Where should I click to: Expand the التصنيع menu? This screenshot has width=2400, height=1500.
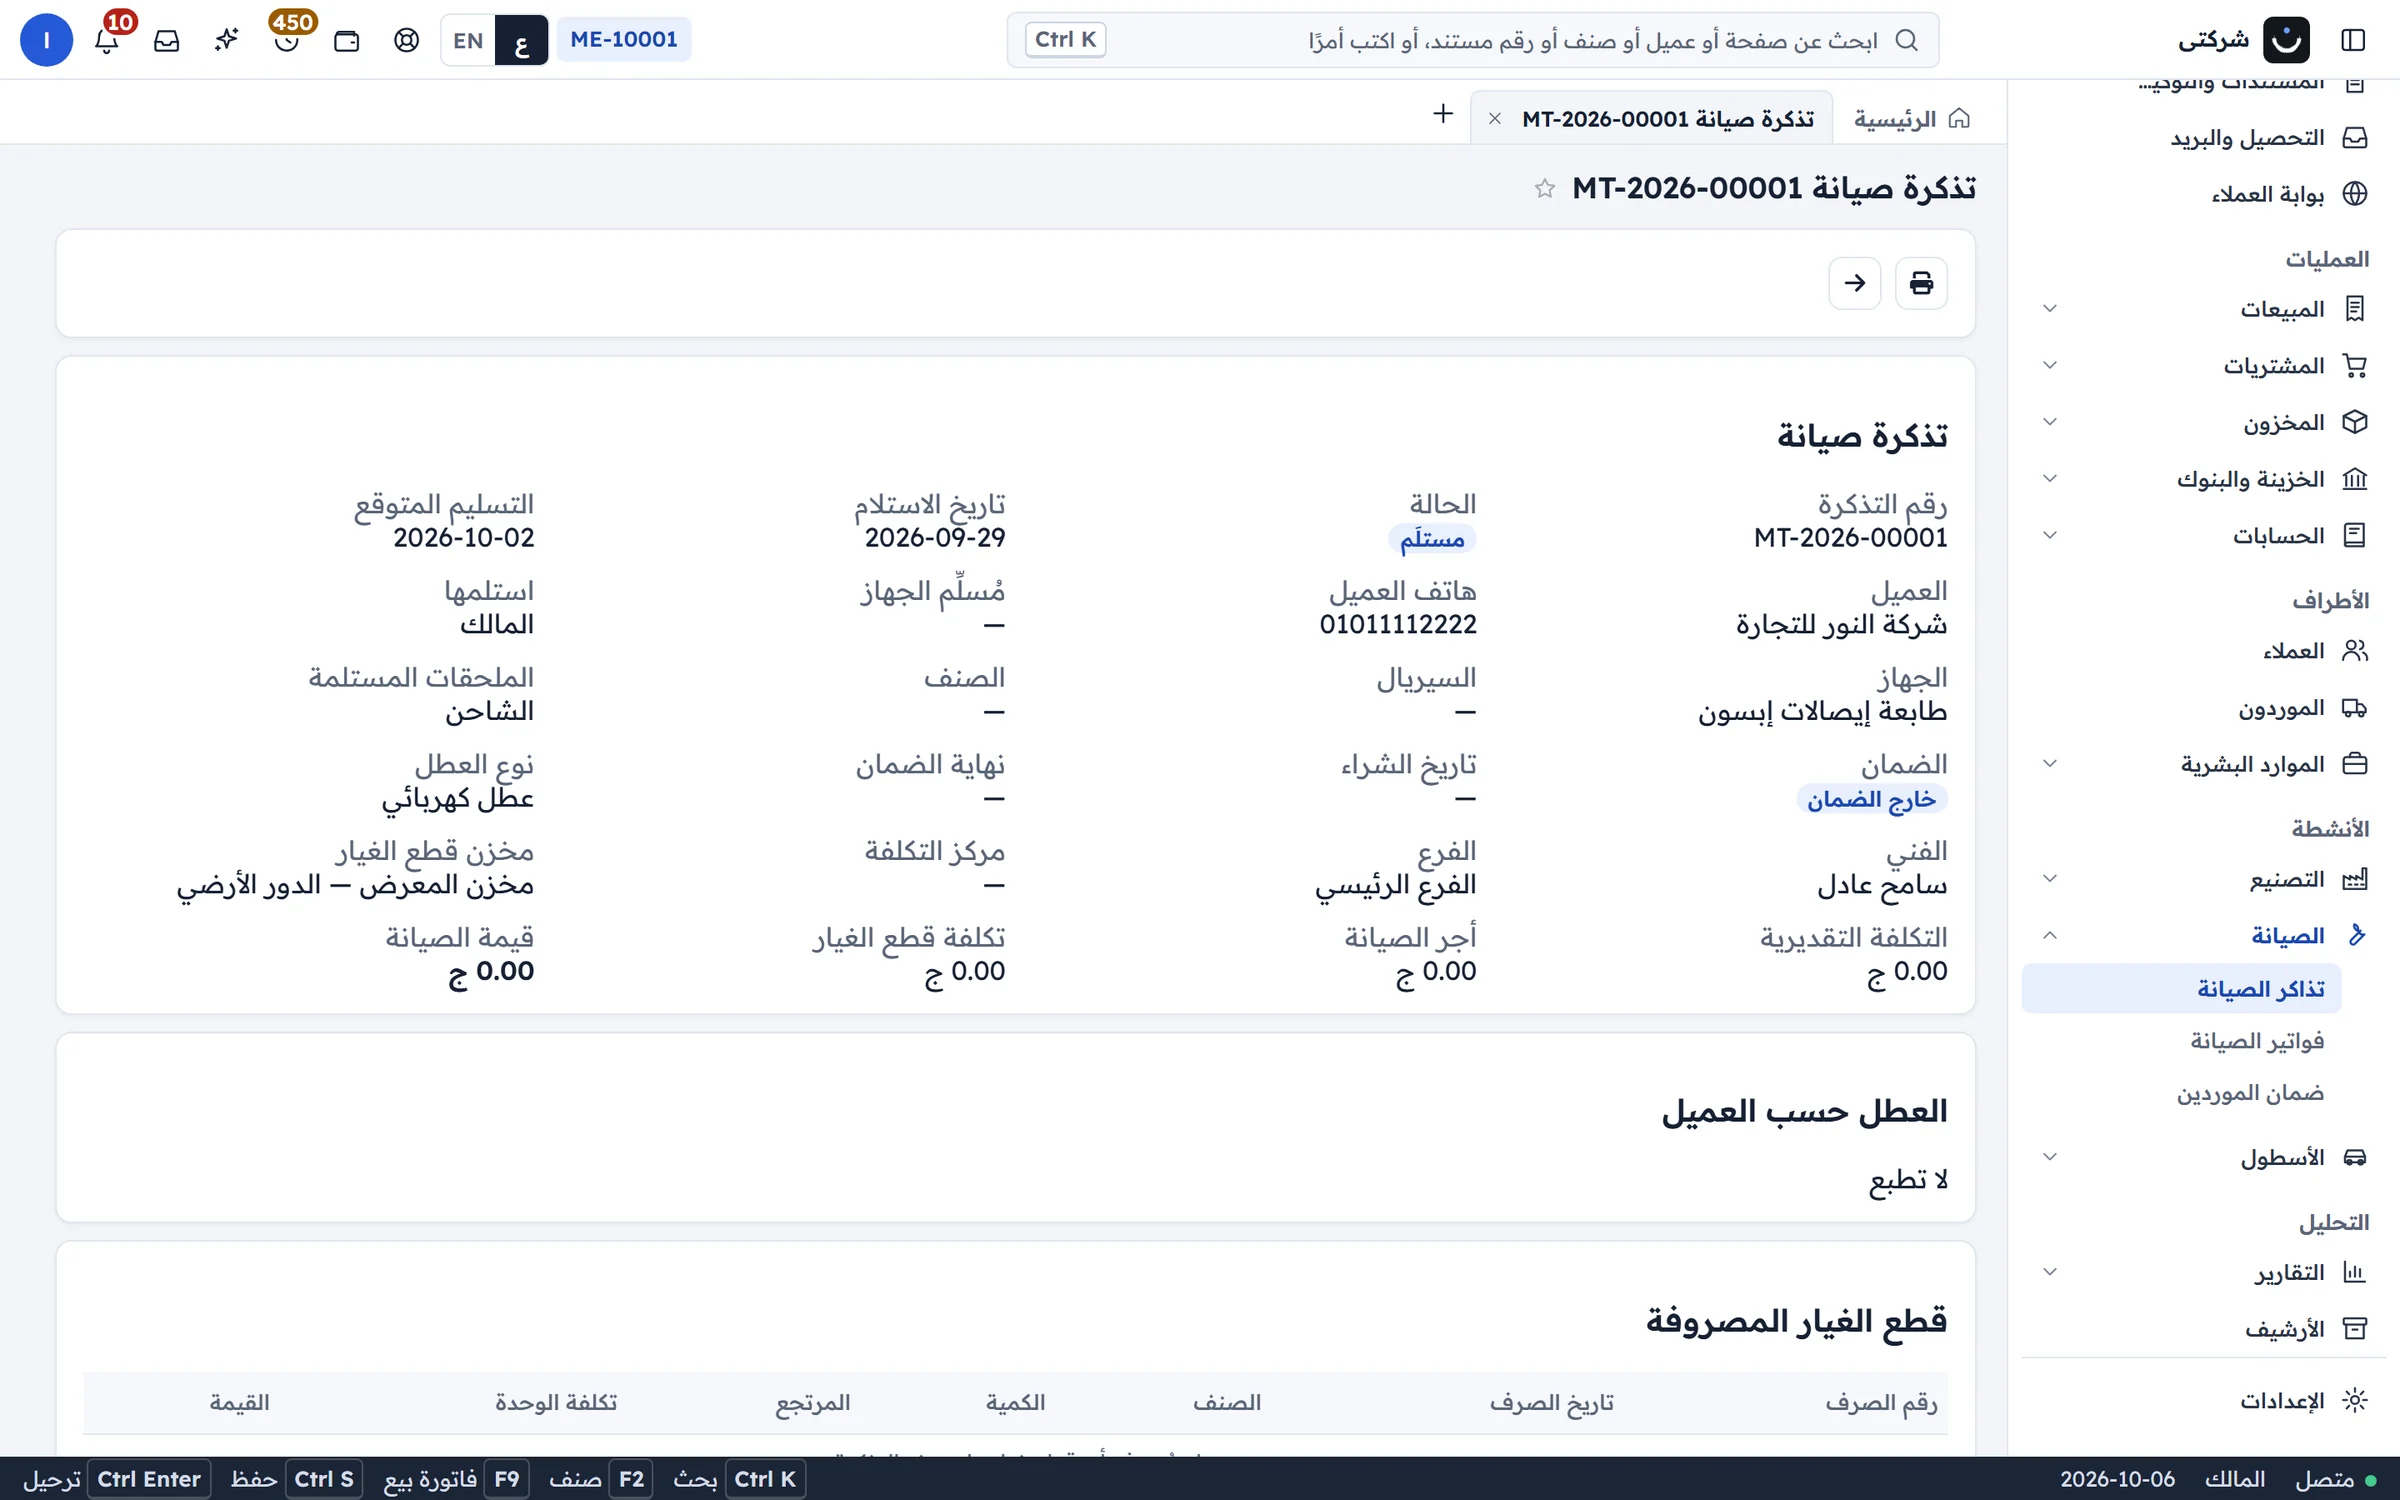(x=2203, y=879)
